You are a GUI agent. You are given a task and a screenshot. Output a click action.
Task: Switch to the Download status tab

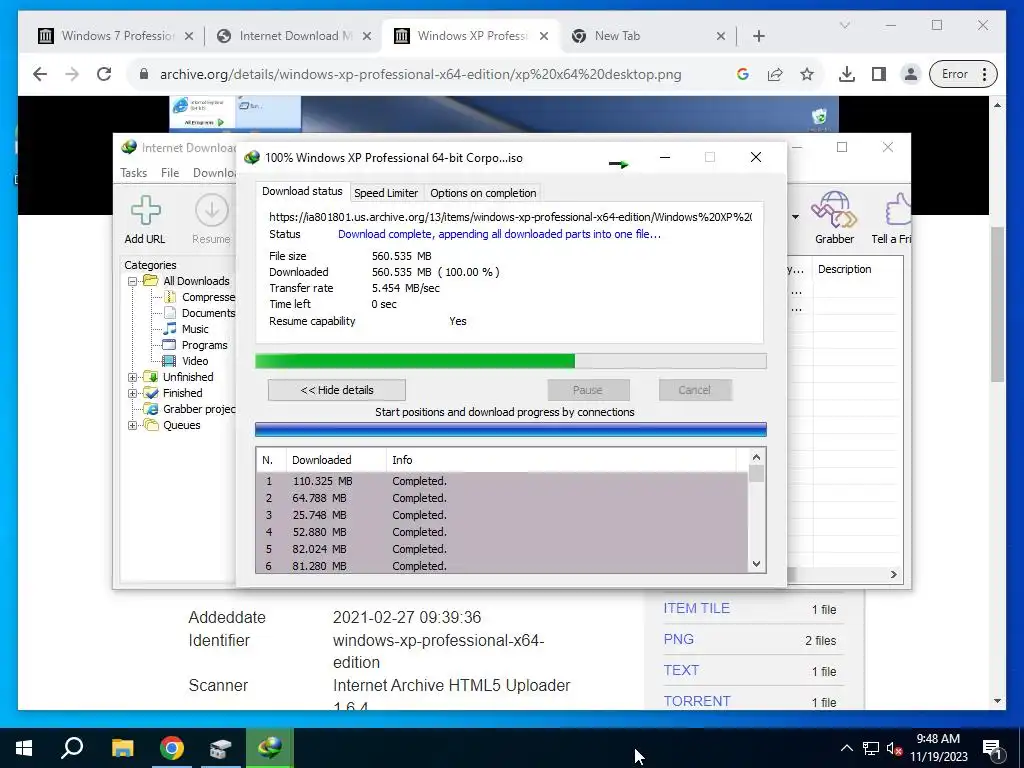click(x=302, y=191)
